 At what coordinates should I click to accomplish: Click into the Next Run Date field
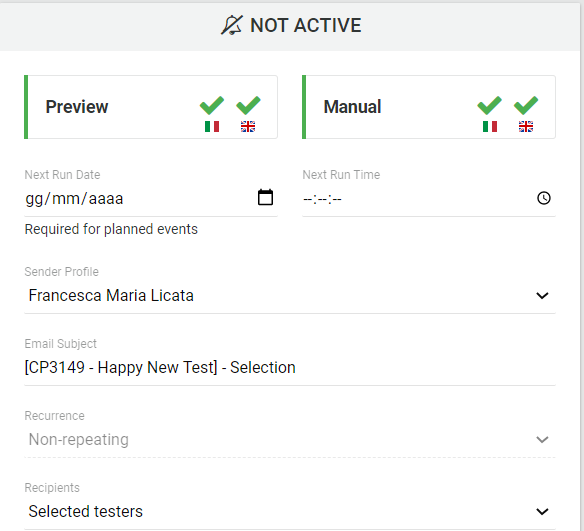151,198
